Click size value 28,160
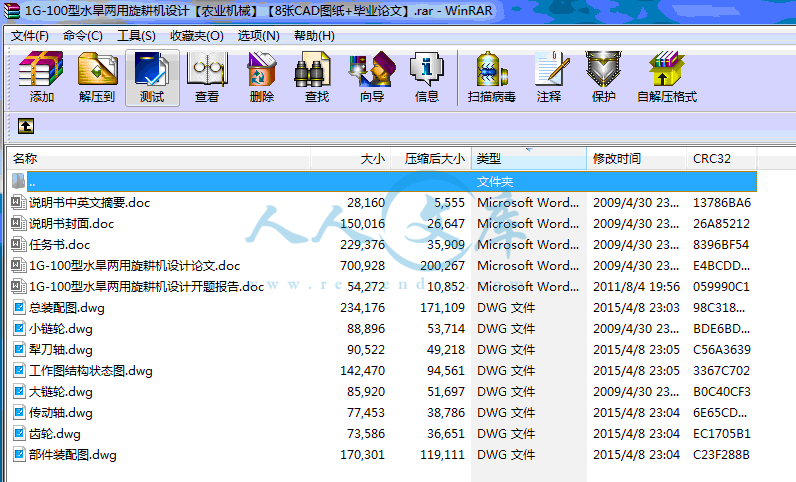The image size is (796, 482). (x=366, y=203)
